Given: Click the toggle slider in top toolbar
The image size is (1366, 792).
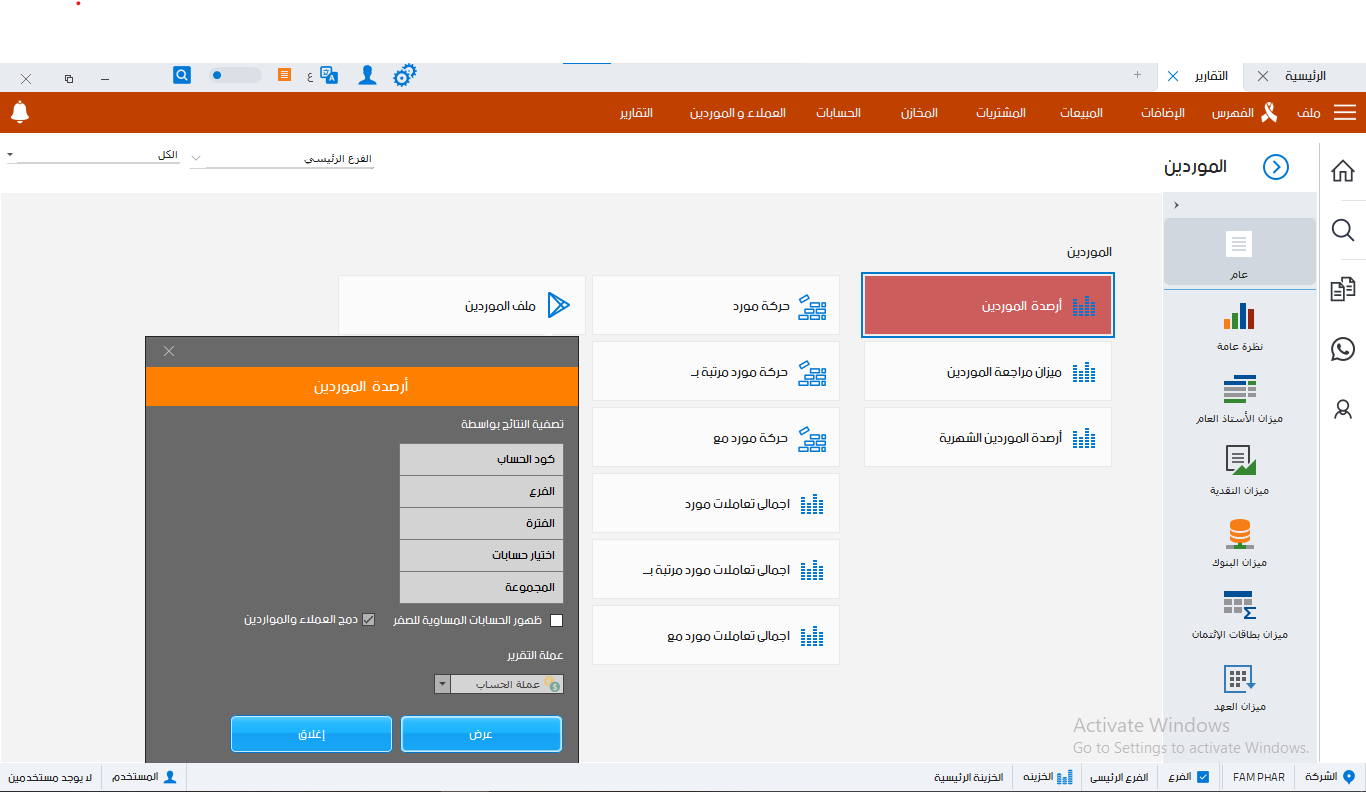Looking at the screenshot, I should [x=235, y=76].
